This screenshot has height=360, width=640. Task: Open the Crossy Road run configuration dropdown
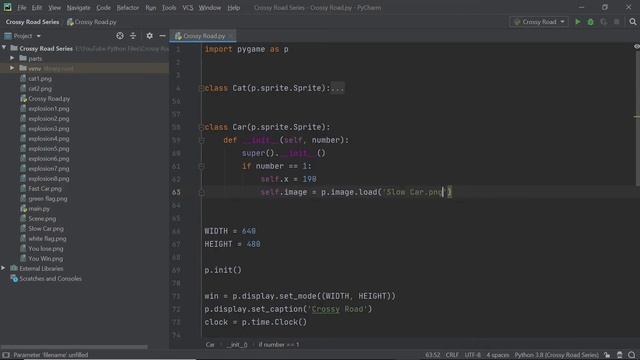click(x=539, y=22)
